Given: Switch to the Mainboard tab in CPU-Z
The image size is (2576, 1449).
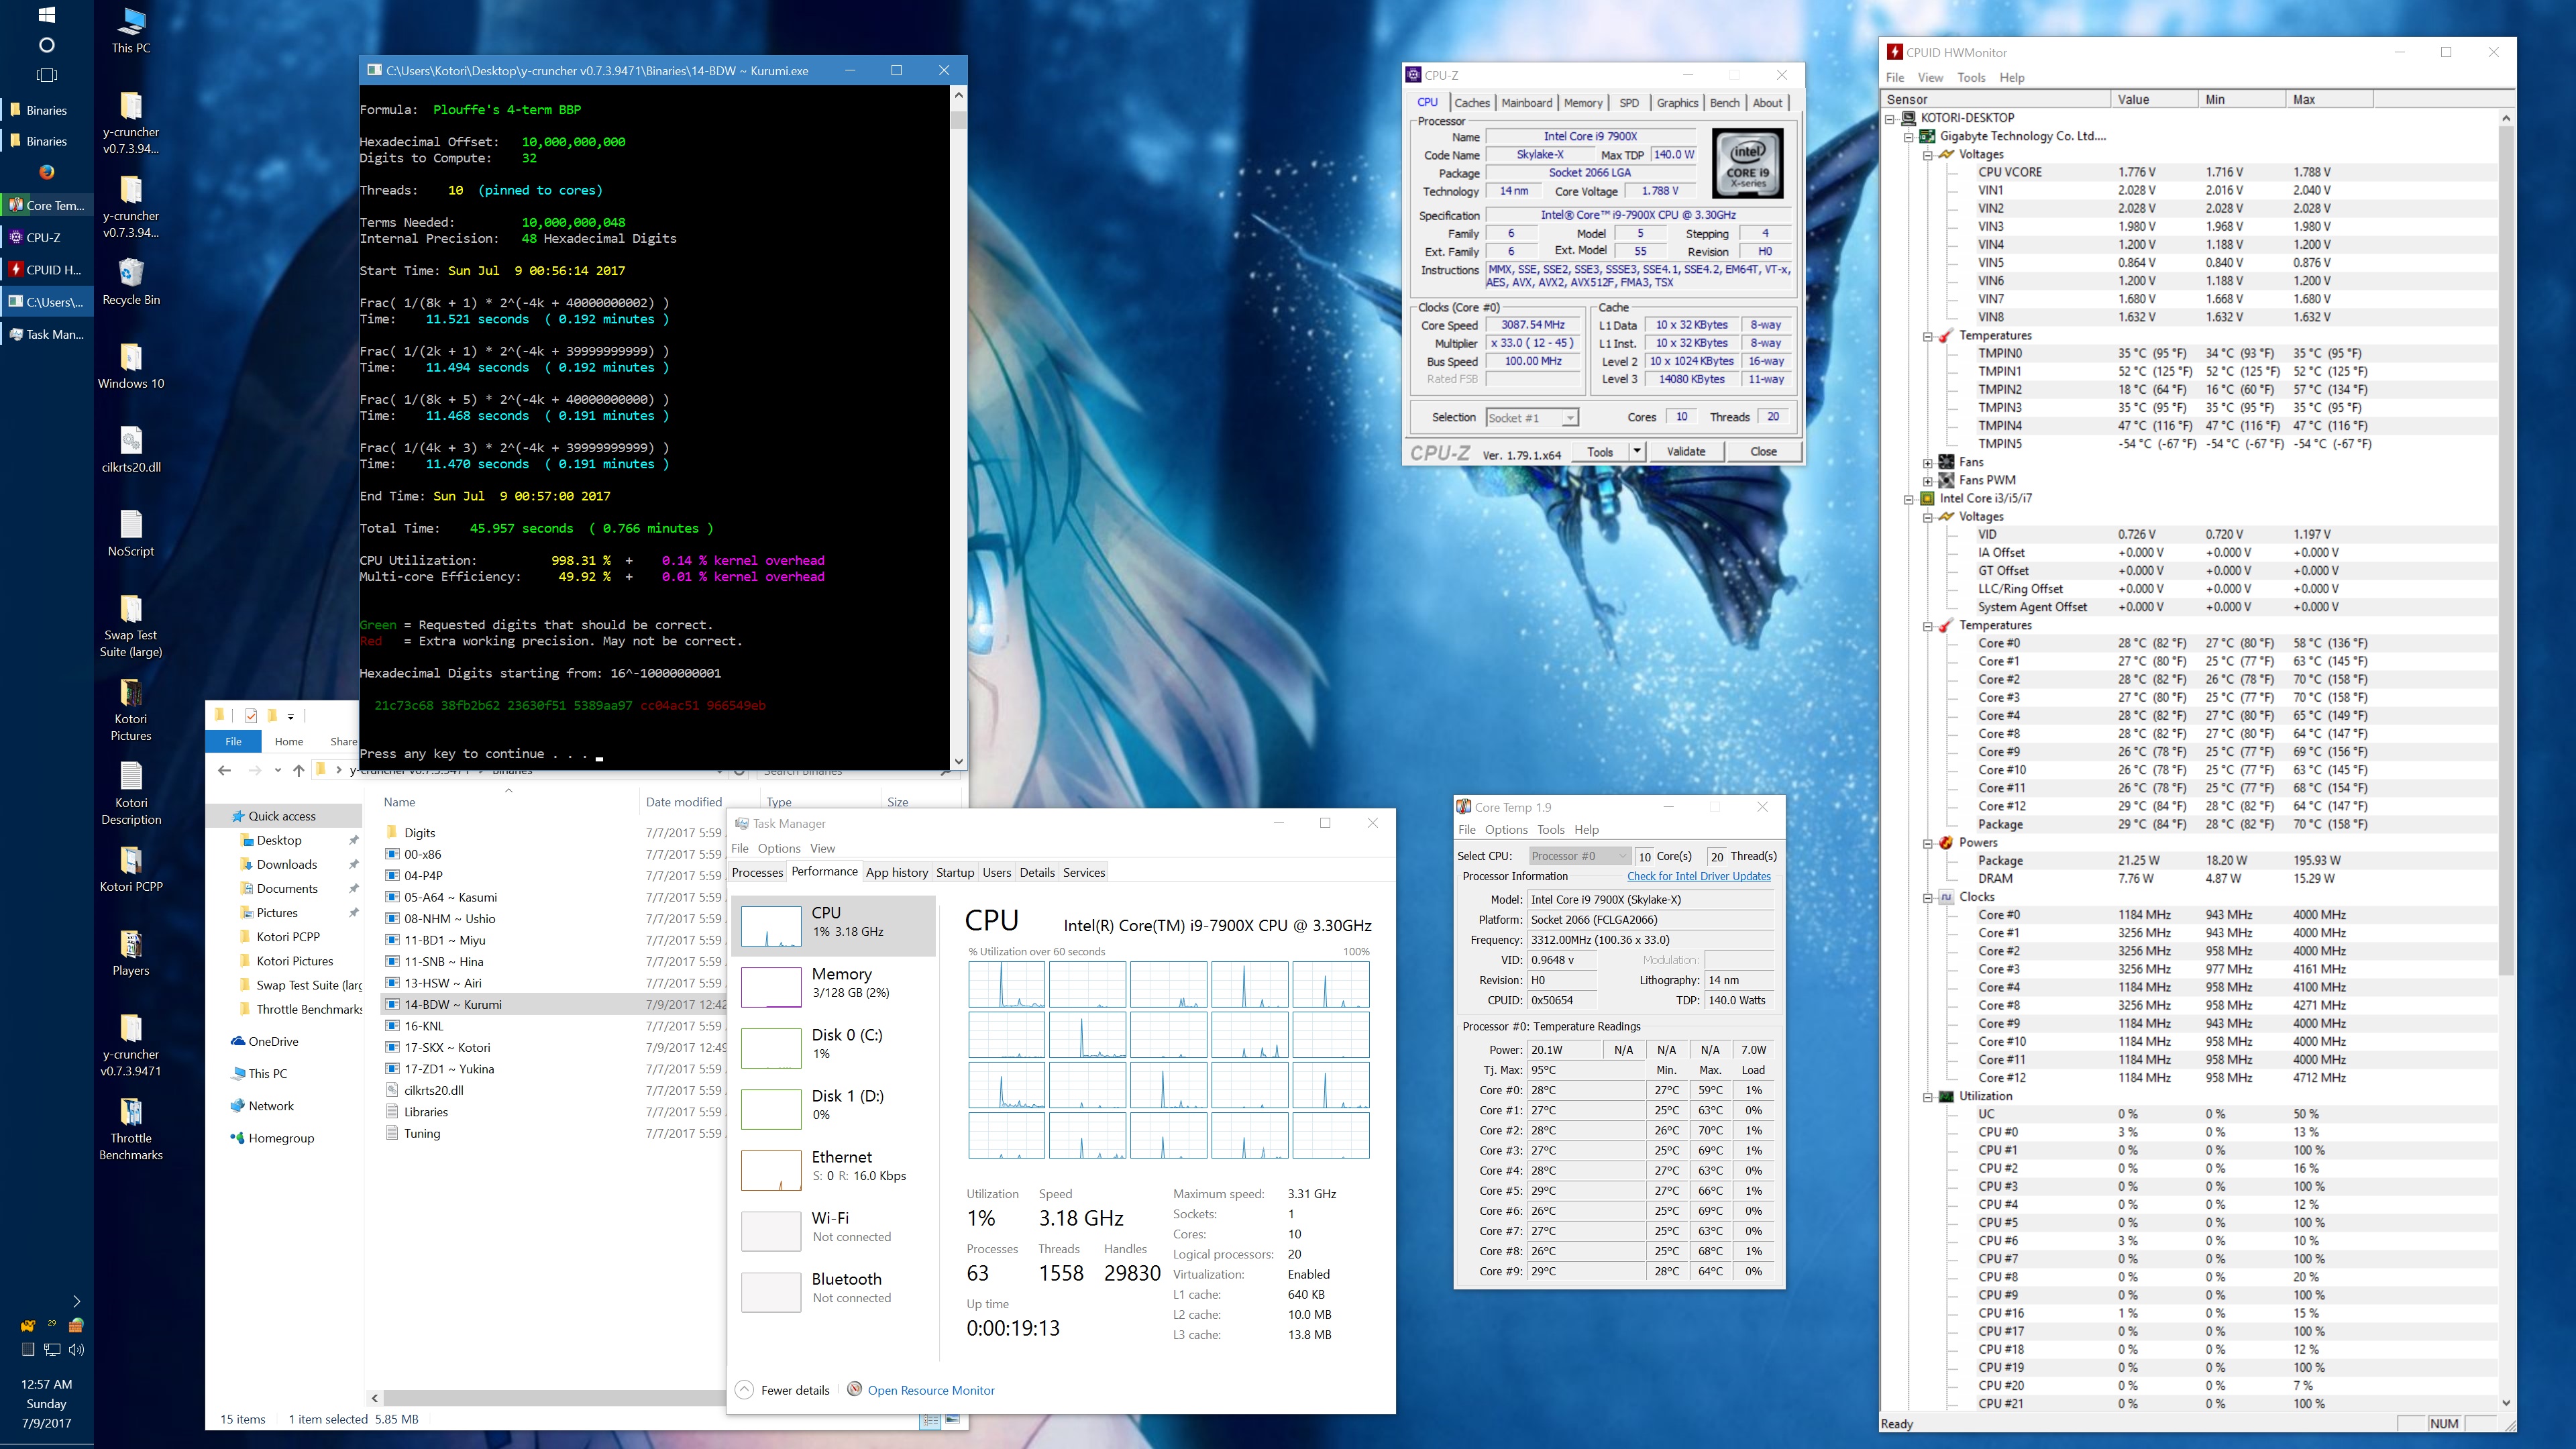Looking at the screenshot, I should (1526, 103).
